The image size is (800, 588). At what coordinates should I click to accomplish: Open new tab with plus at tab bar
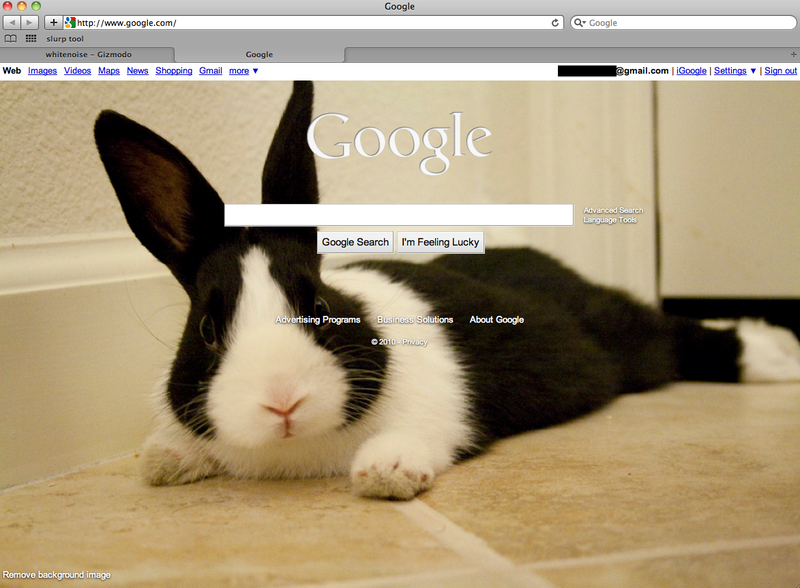click(793, 54)
